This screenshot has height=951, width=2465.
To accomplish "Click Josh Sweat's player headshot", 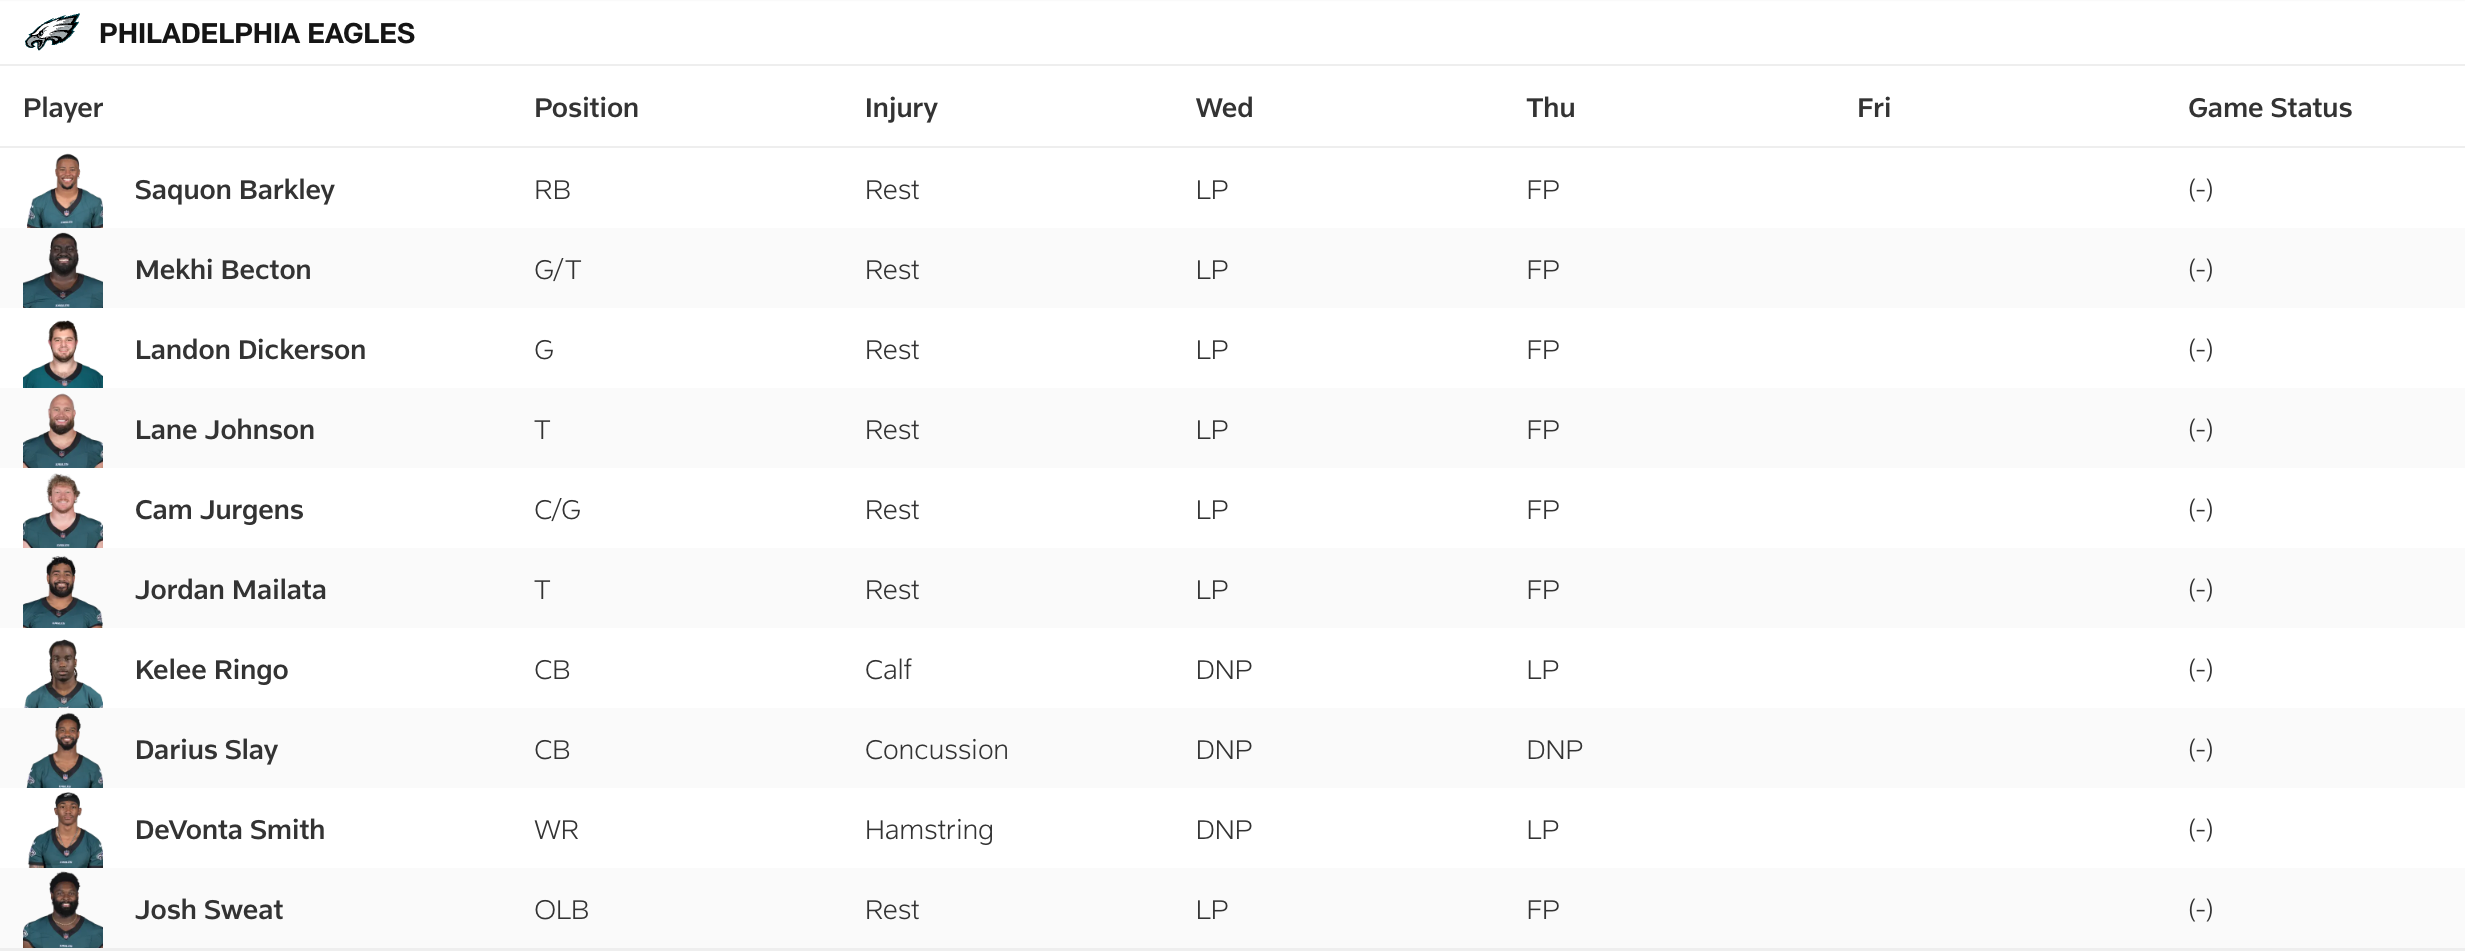I will pyautogui.click(x=63, y=910).
